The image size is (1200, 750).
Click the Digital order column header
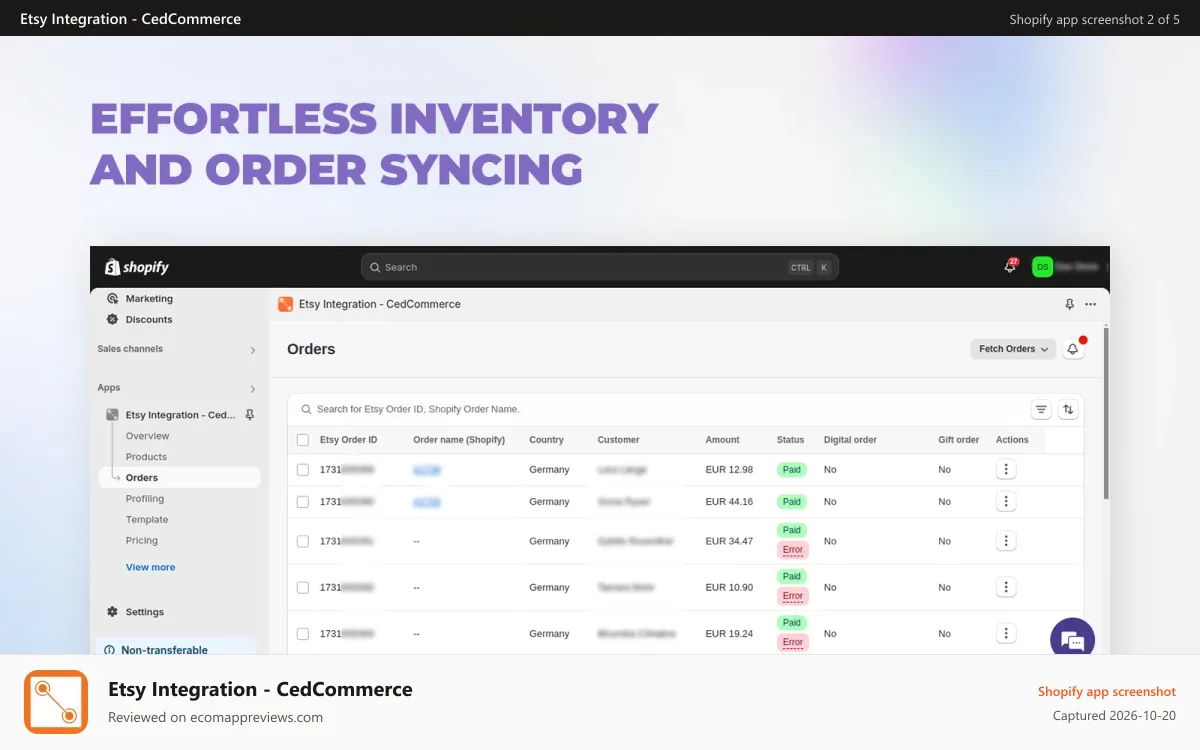(850, 440)
